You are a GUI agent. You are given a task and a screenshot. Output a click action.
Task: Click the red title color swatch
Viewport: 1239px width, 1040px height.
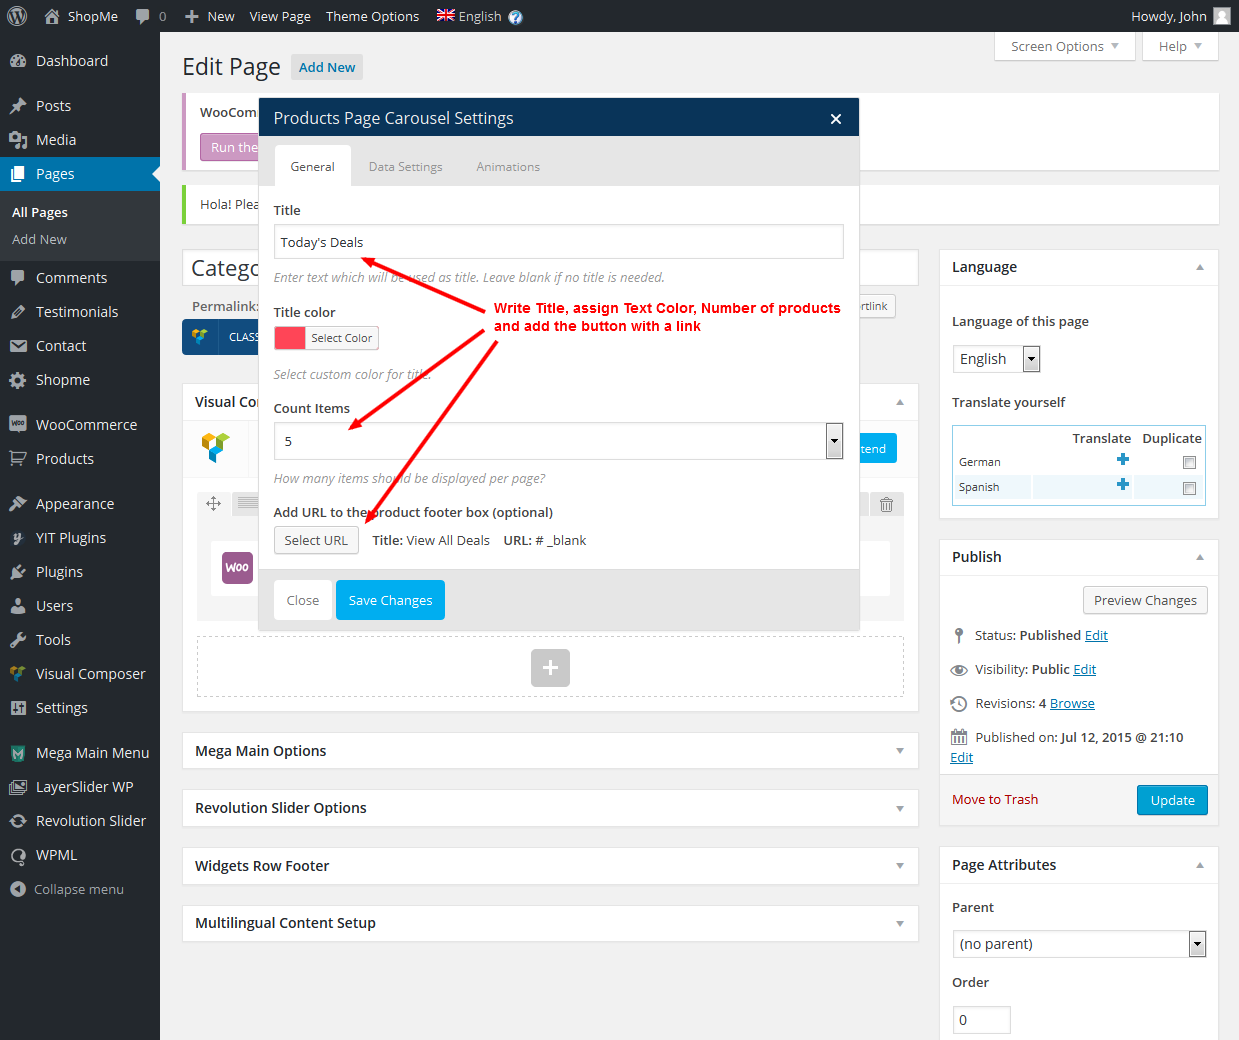click(290, 338)
